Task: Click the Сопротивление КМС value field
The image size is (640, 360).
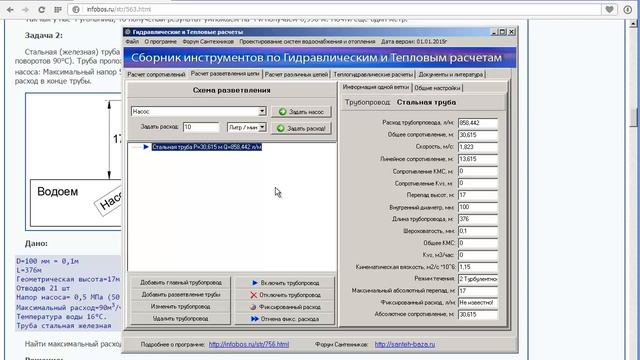Action: 478,171
